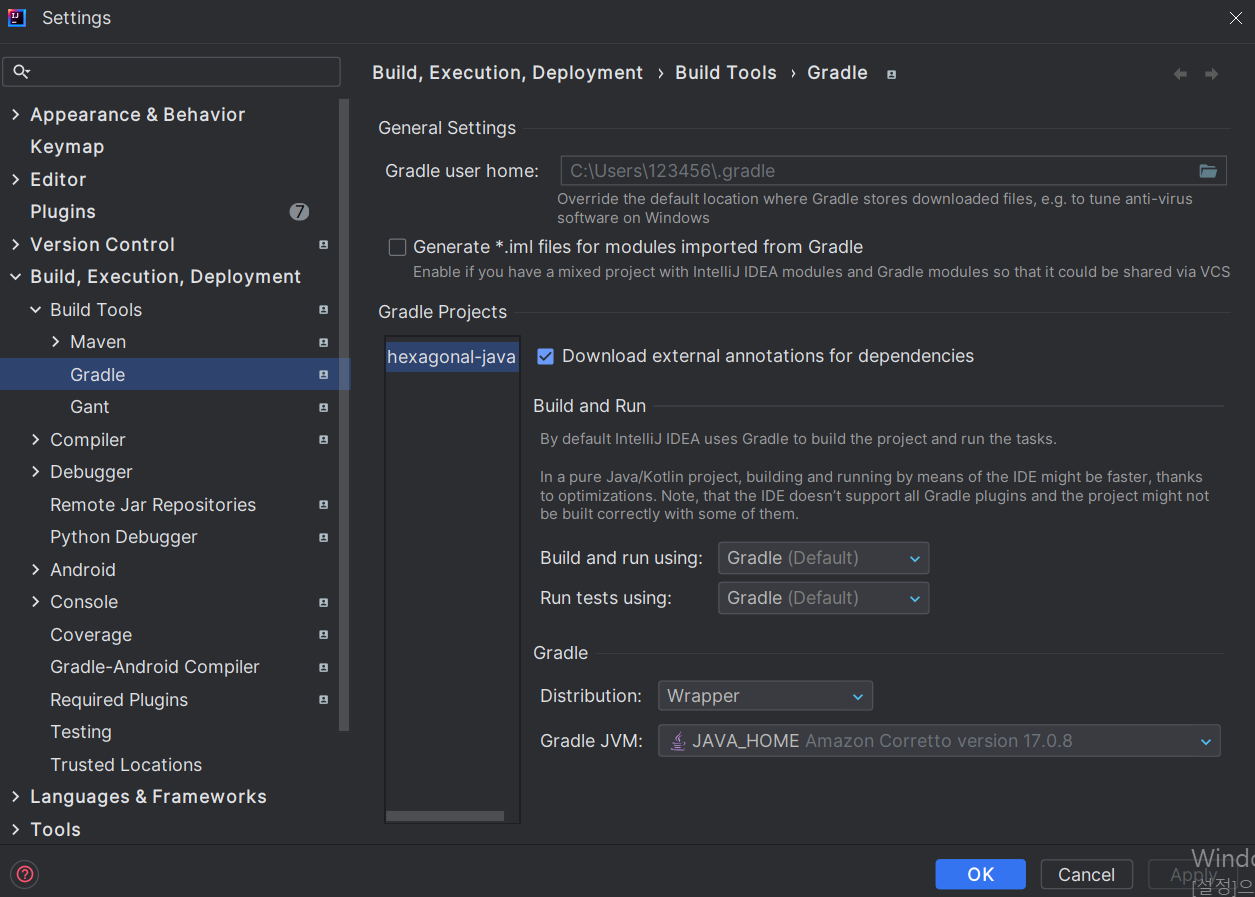Open the Run tests using dropdown
1255x897 pixels.
point(823,598)
